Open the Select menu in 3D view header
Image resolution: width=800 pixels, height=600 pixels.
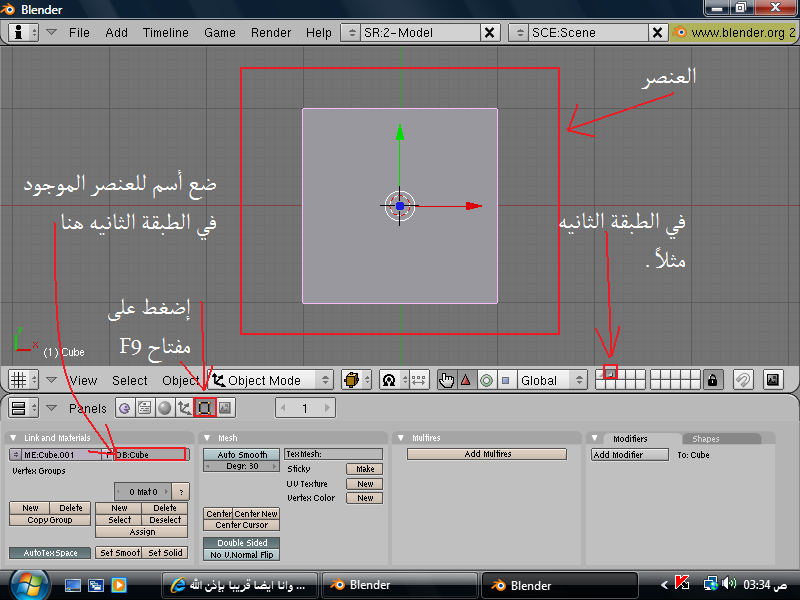point(130,381)
